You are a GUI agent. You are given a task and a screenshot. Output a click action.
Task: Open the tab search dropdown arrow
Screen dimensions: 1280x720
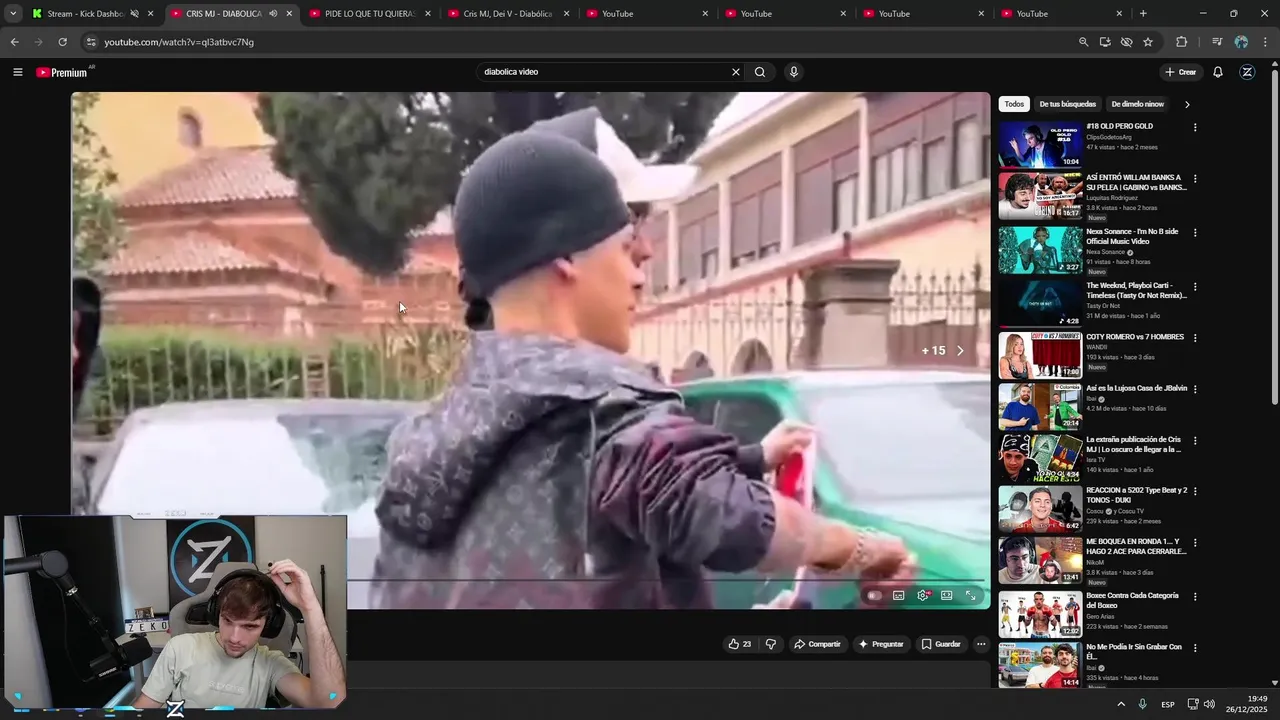click(13, 14)
